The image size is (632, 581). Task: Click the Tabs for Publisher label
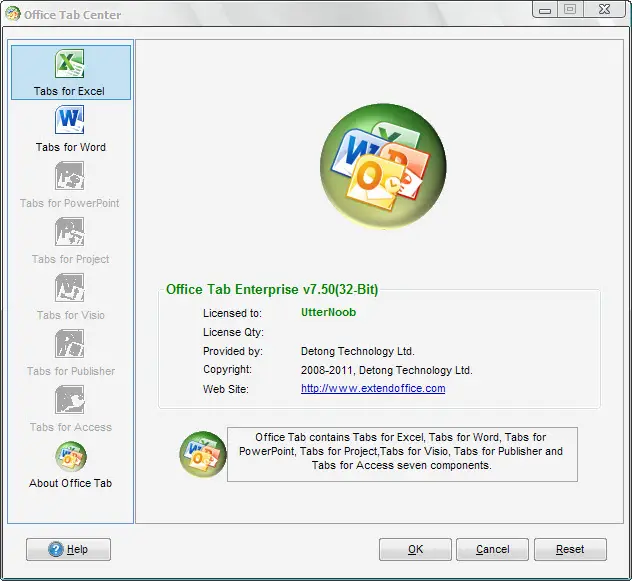(71, 371)
